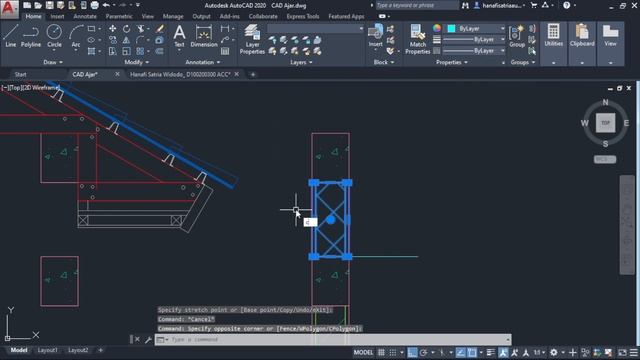Click the Group tool
The height and width of the screenshot is (360, 640).
(x=517, y=36)
